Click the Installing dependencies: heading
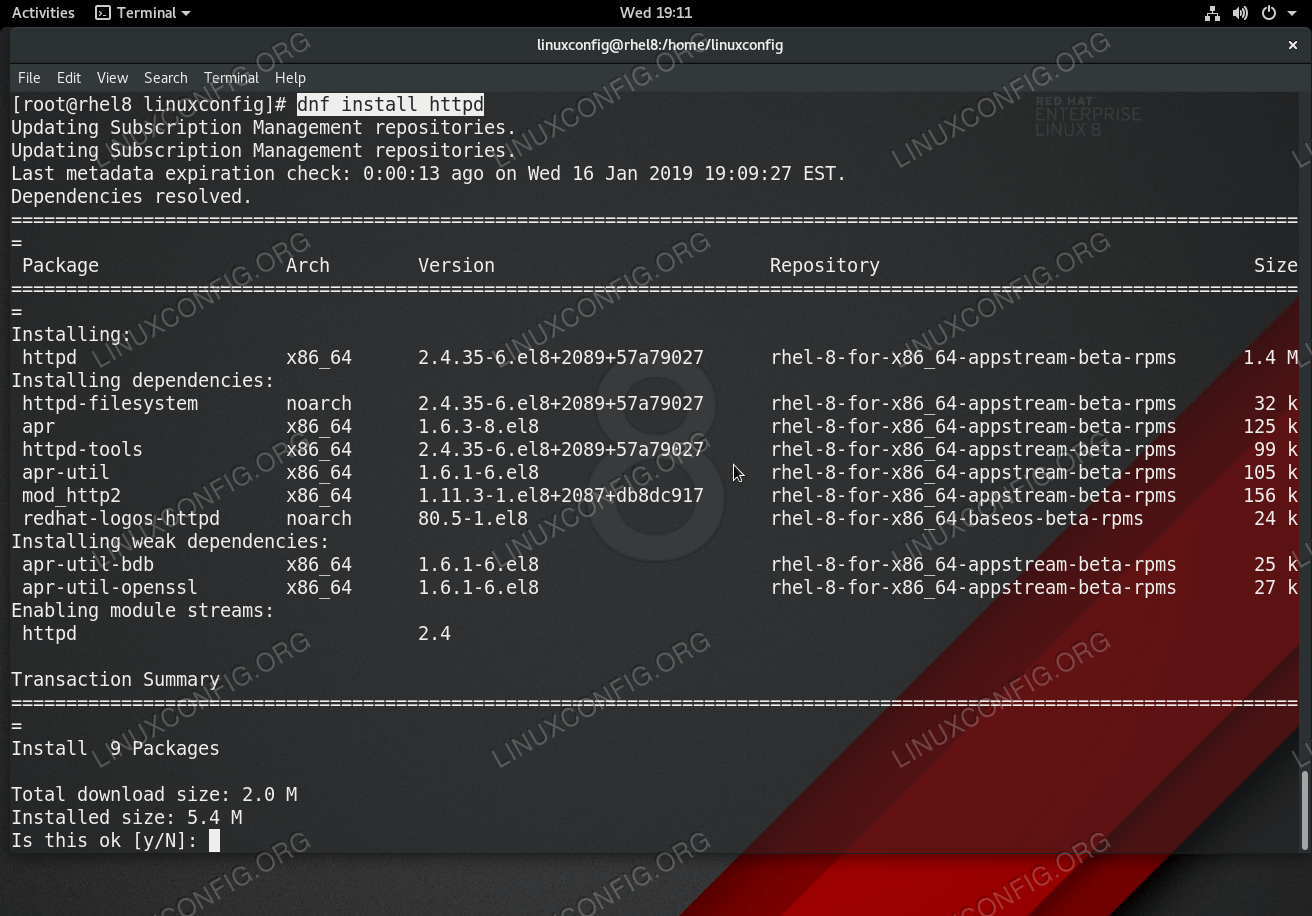 [x=143, y=381]
